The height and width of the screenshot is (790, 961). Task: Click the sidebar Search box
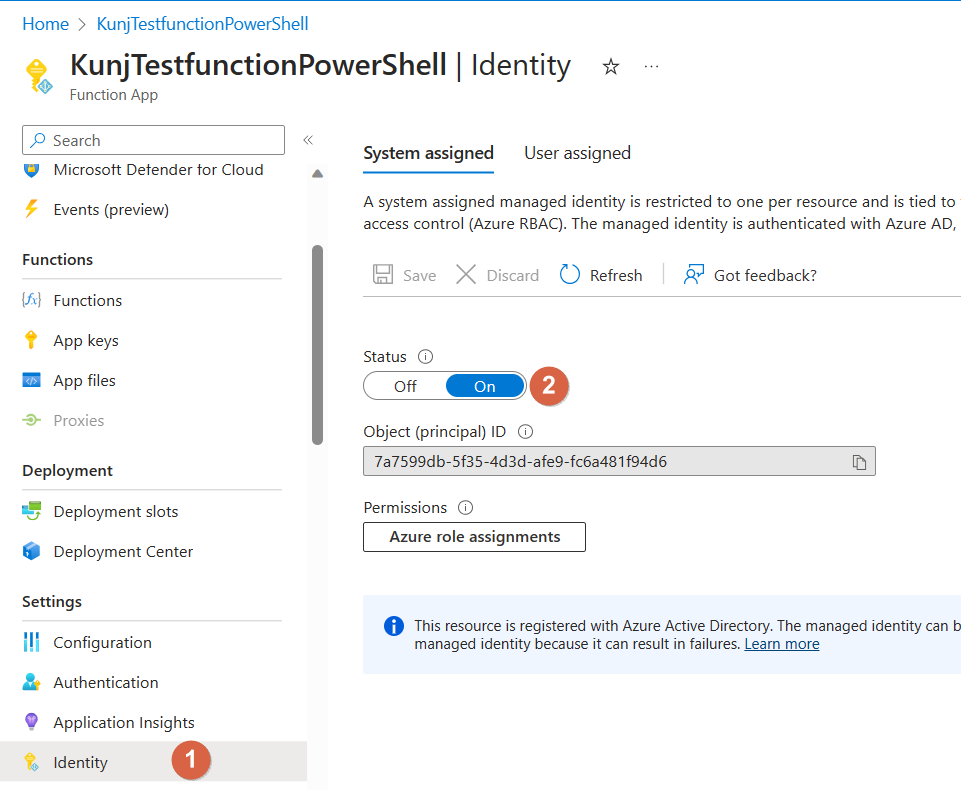click(154, 141)
